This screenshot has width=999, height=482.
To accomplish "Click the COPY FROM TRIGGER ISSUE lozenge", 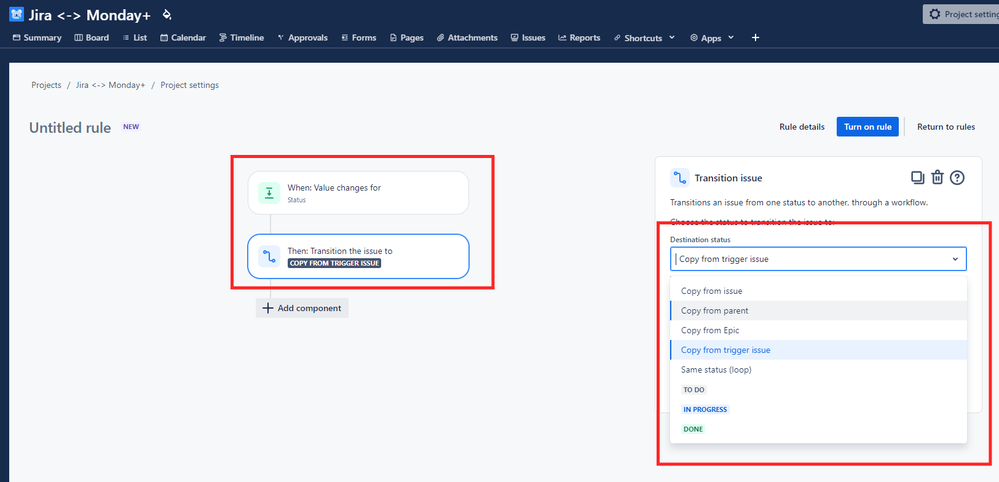I will click(334, 263).
